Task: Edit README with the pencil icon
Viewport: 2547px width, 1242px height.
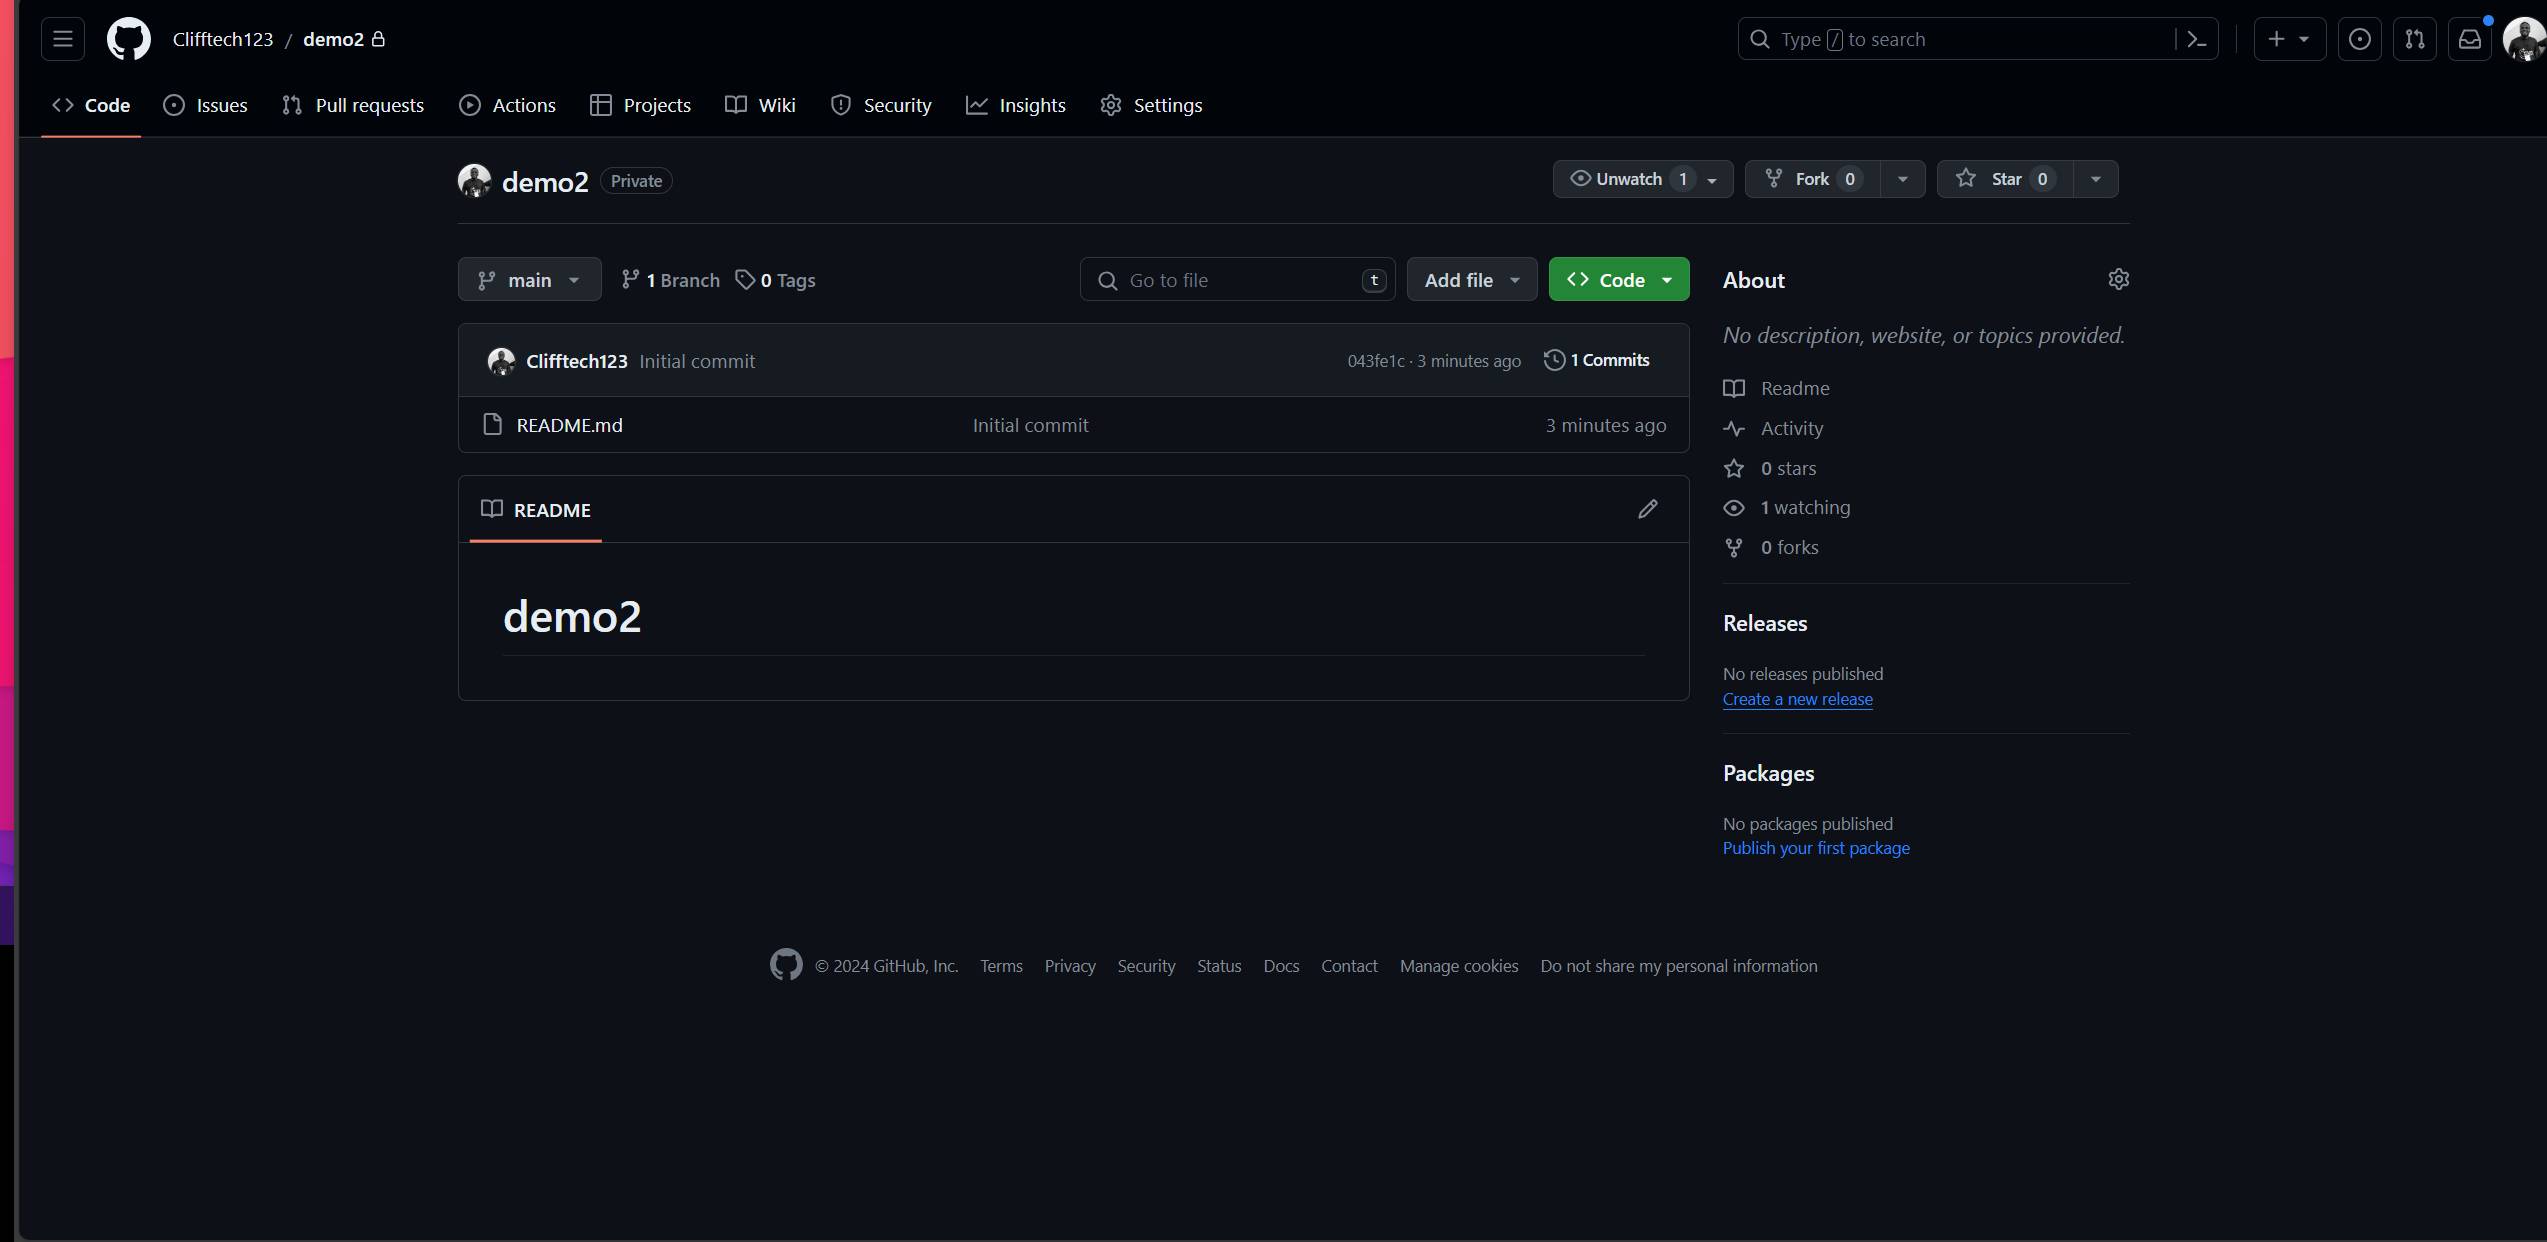Action: coord(1648,509)
